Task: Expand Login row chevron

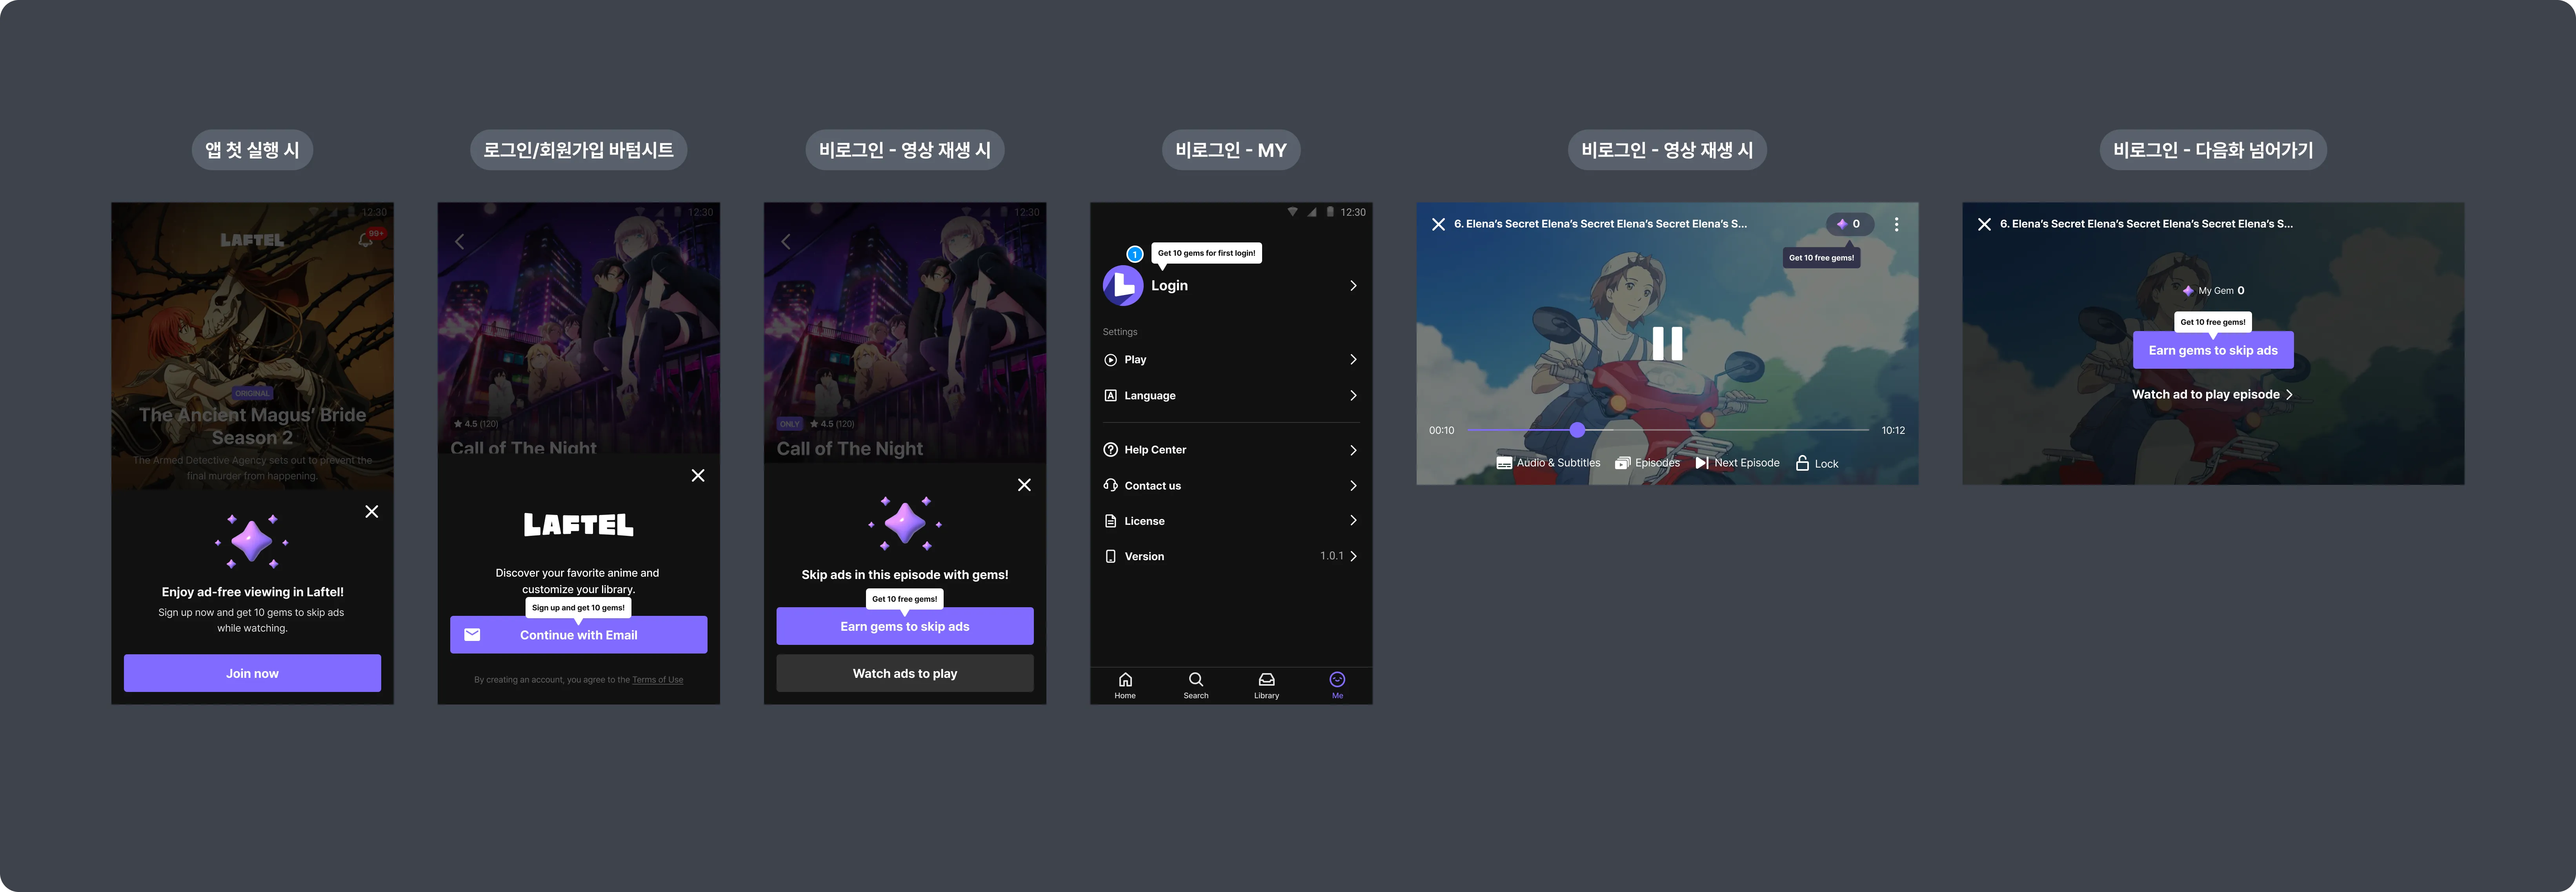Action: 1353,286
